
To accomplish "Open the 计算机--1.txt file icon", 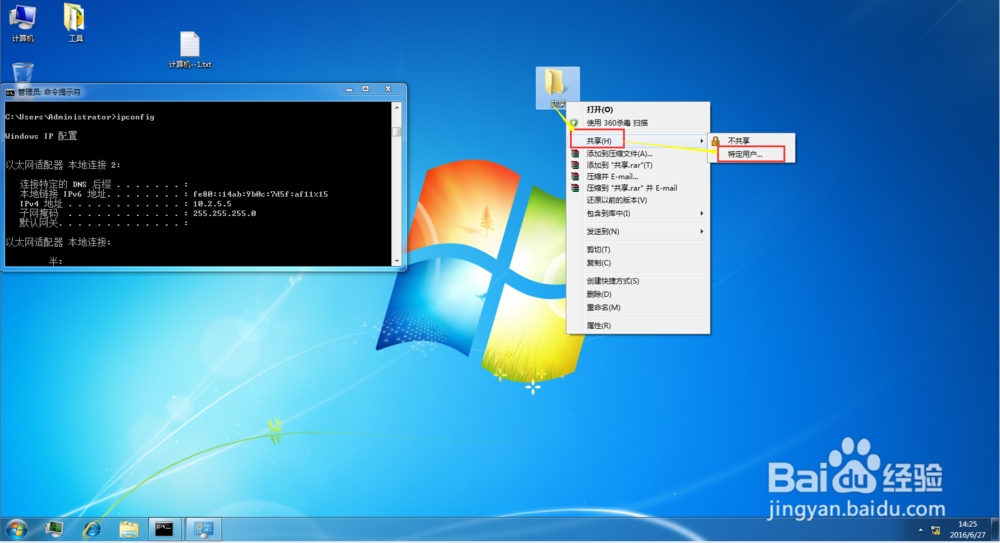I will [x=190, y=50].
